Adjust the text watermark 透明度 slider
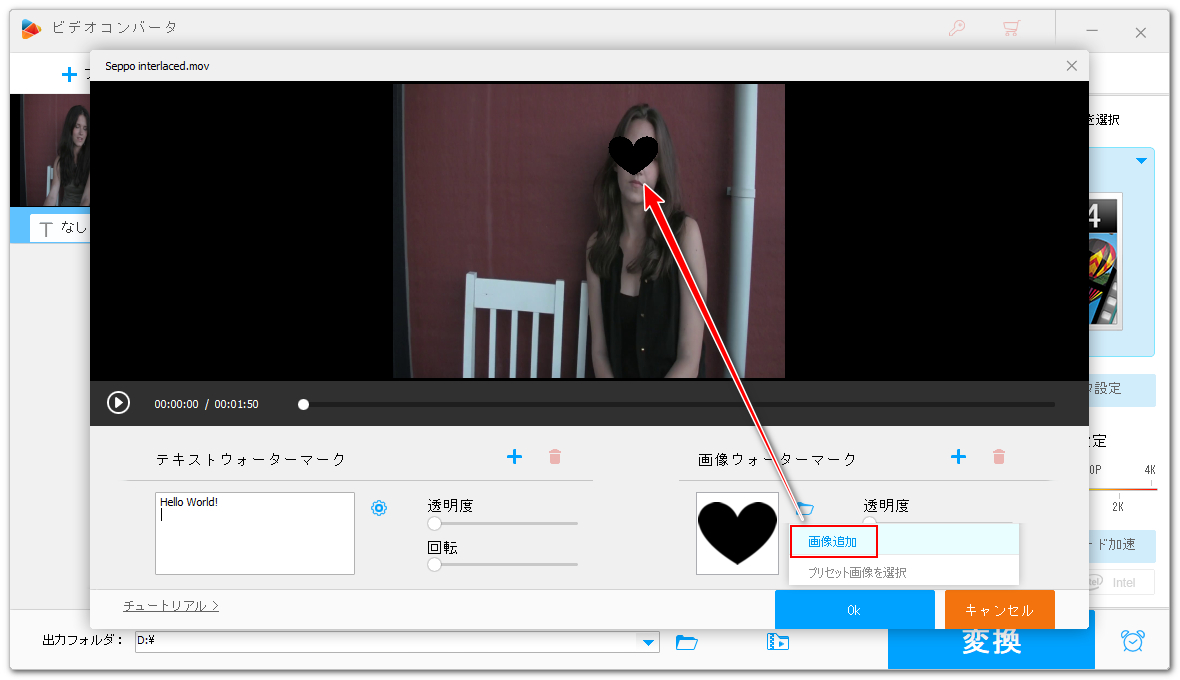This screenshot has height=680, width=1180. [x=434, y=523]
